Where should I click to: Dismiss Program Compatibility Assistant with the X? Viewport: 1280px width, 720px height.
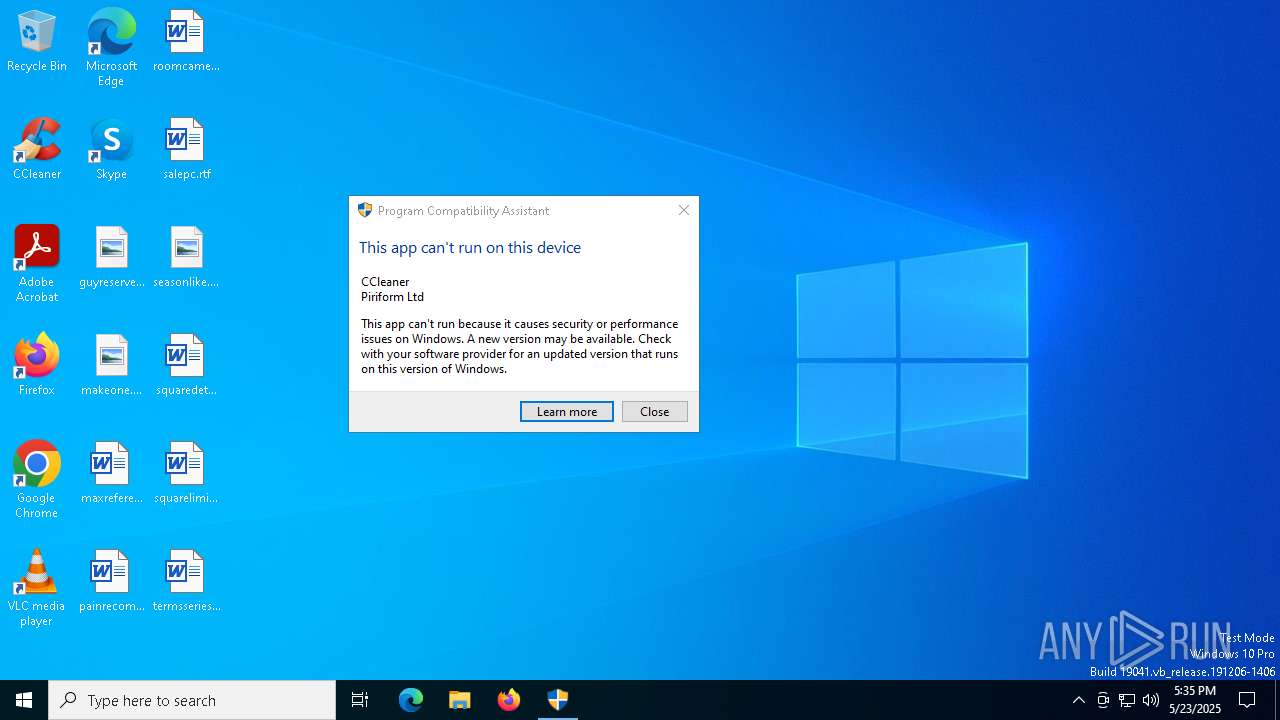pyautogui.click(x=684, y=210)
